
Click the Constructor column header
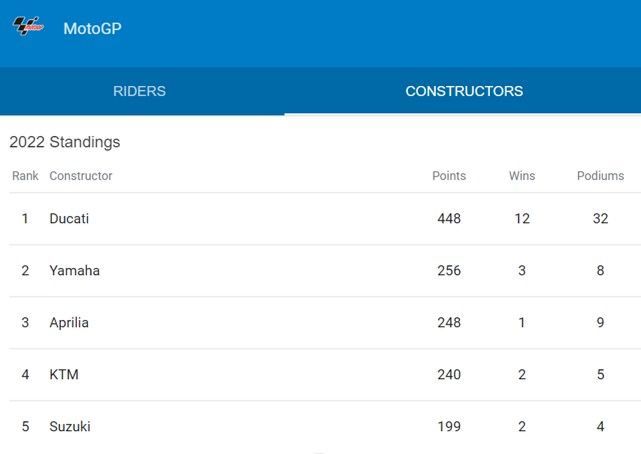point(81,176)
